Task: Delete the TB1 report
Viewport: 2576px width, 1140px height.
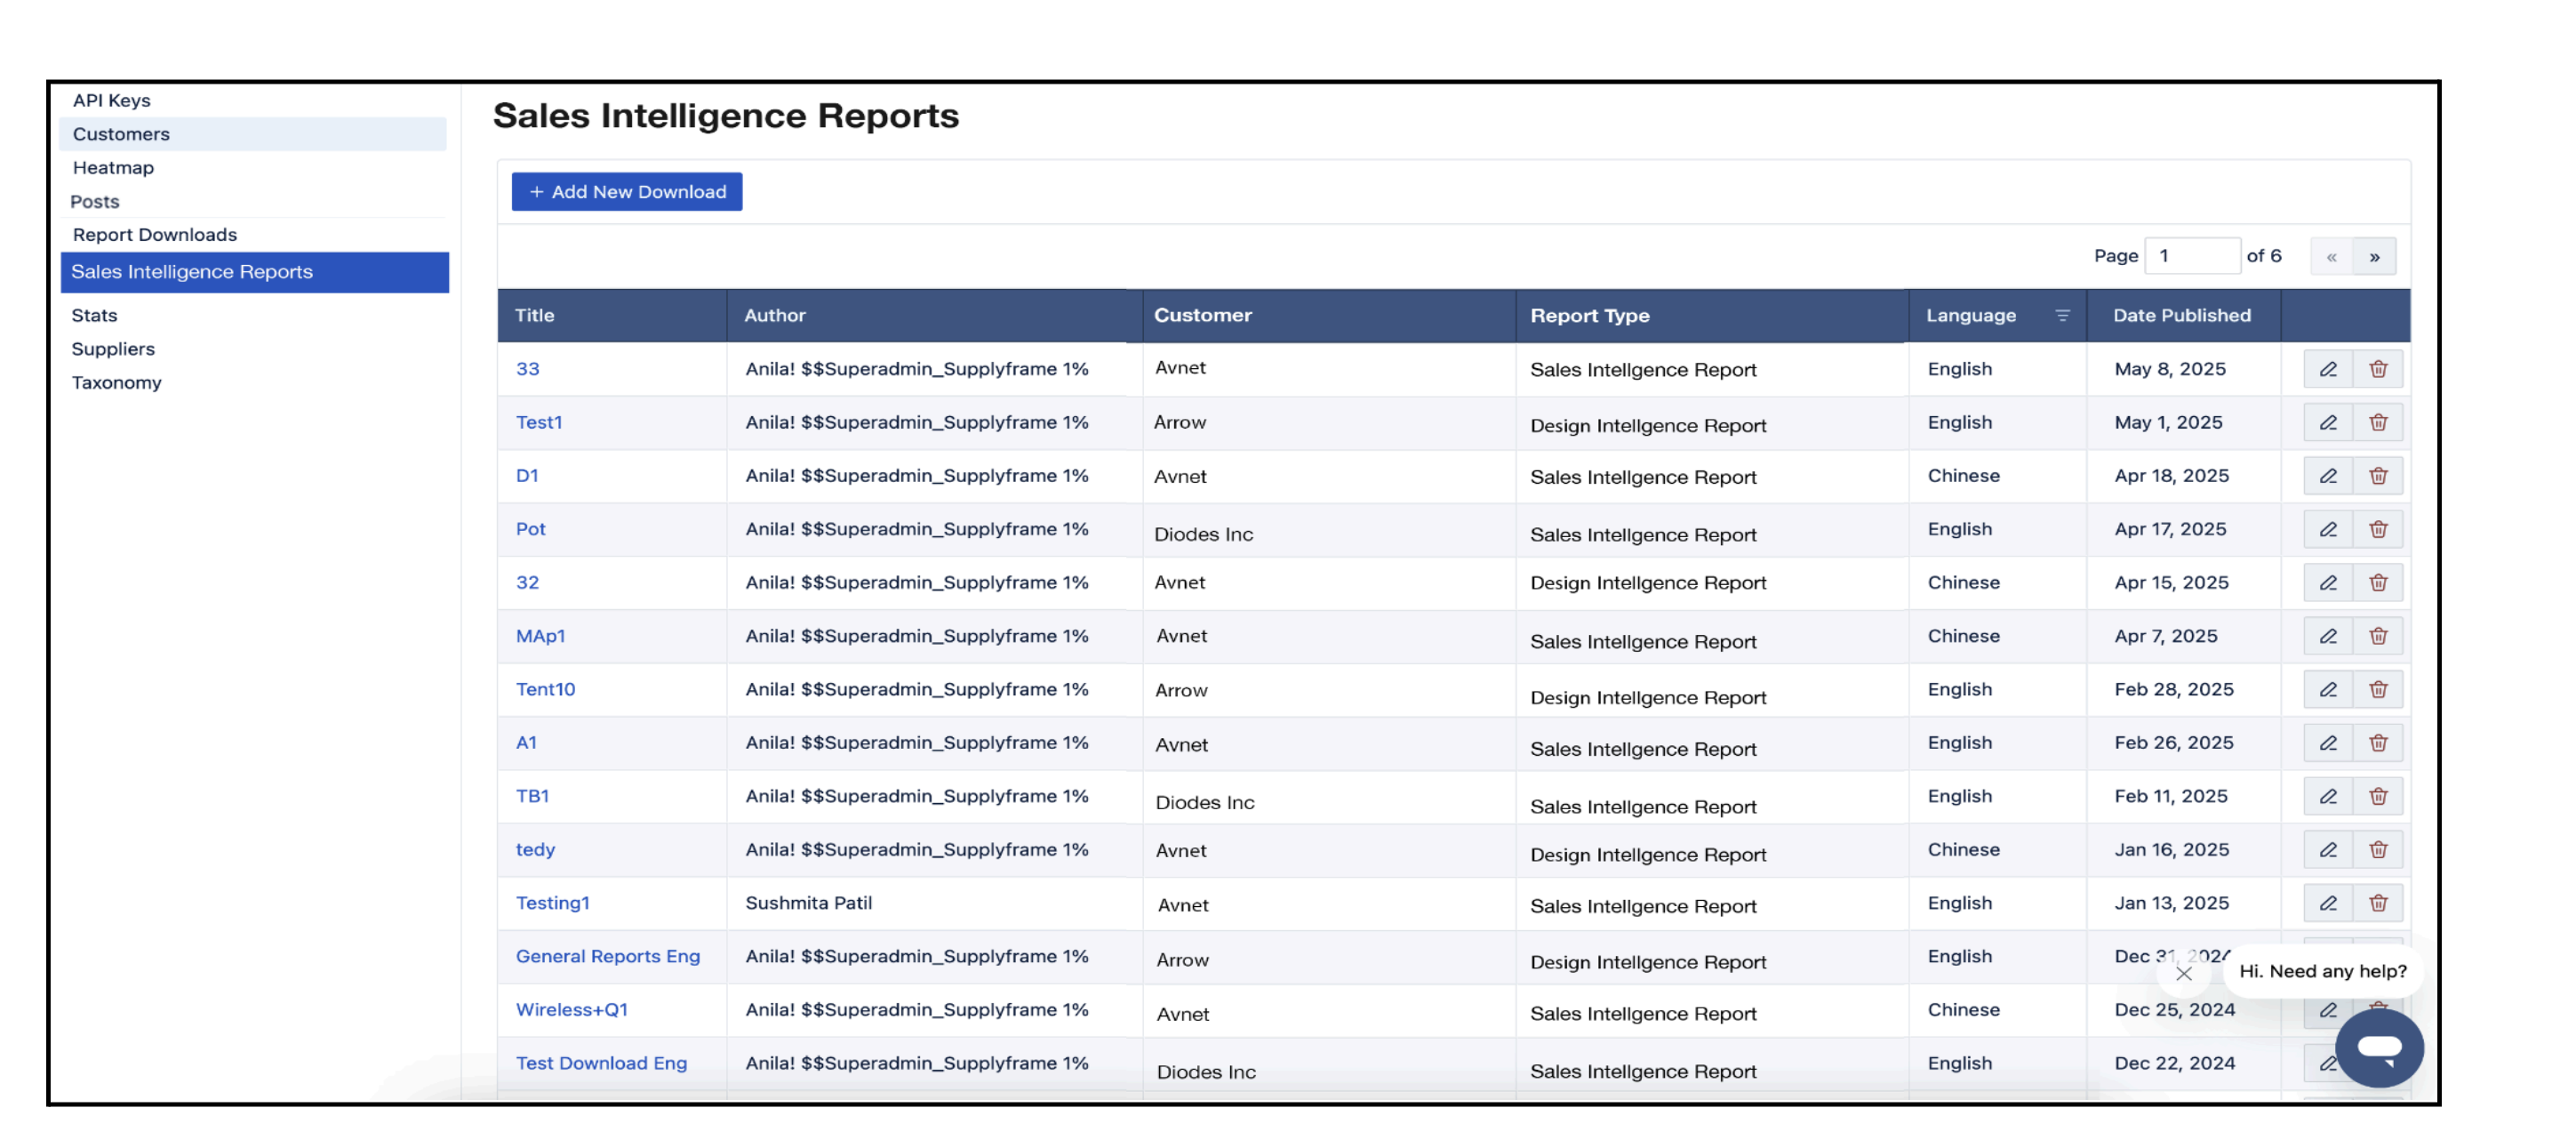Action: tap(2378, 797)
